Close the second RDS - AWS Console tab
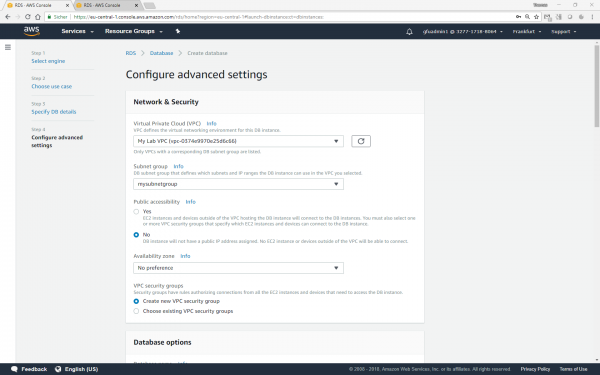 tap(137, 5)
